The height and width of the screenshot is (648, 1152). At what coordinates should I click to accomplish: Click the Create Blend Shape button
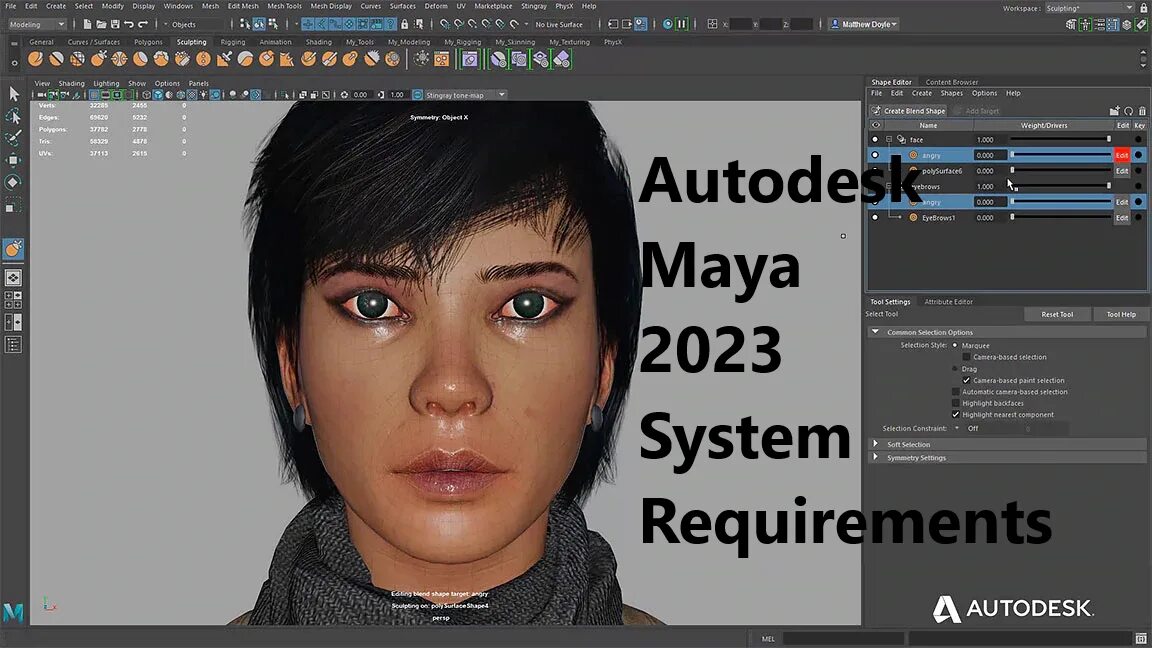908,111
